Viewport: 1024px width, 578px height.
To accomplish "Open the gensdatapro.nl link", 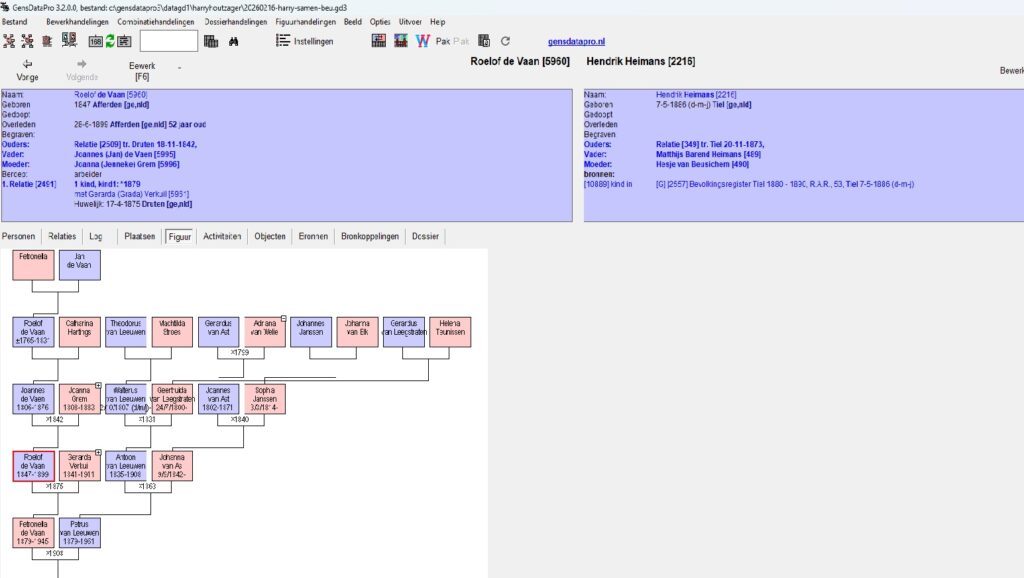I will (x=576, y=41).
